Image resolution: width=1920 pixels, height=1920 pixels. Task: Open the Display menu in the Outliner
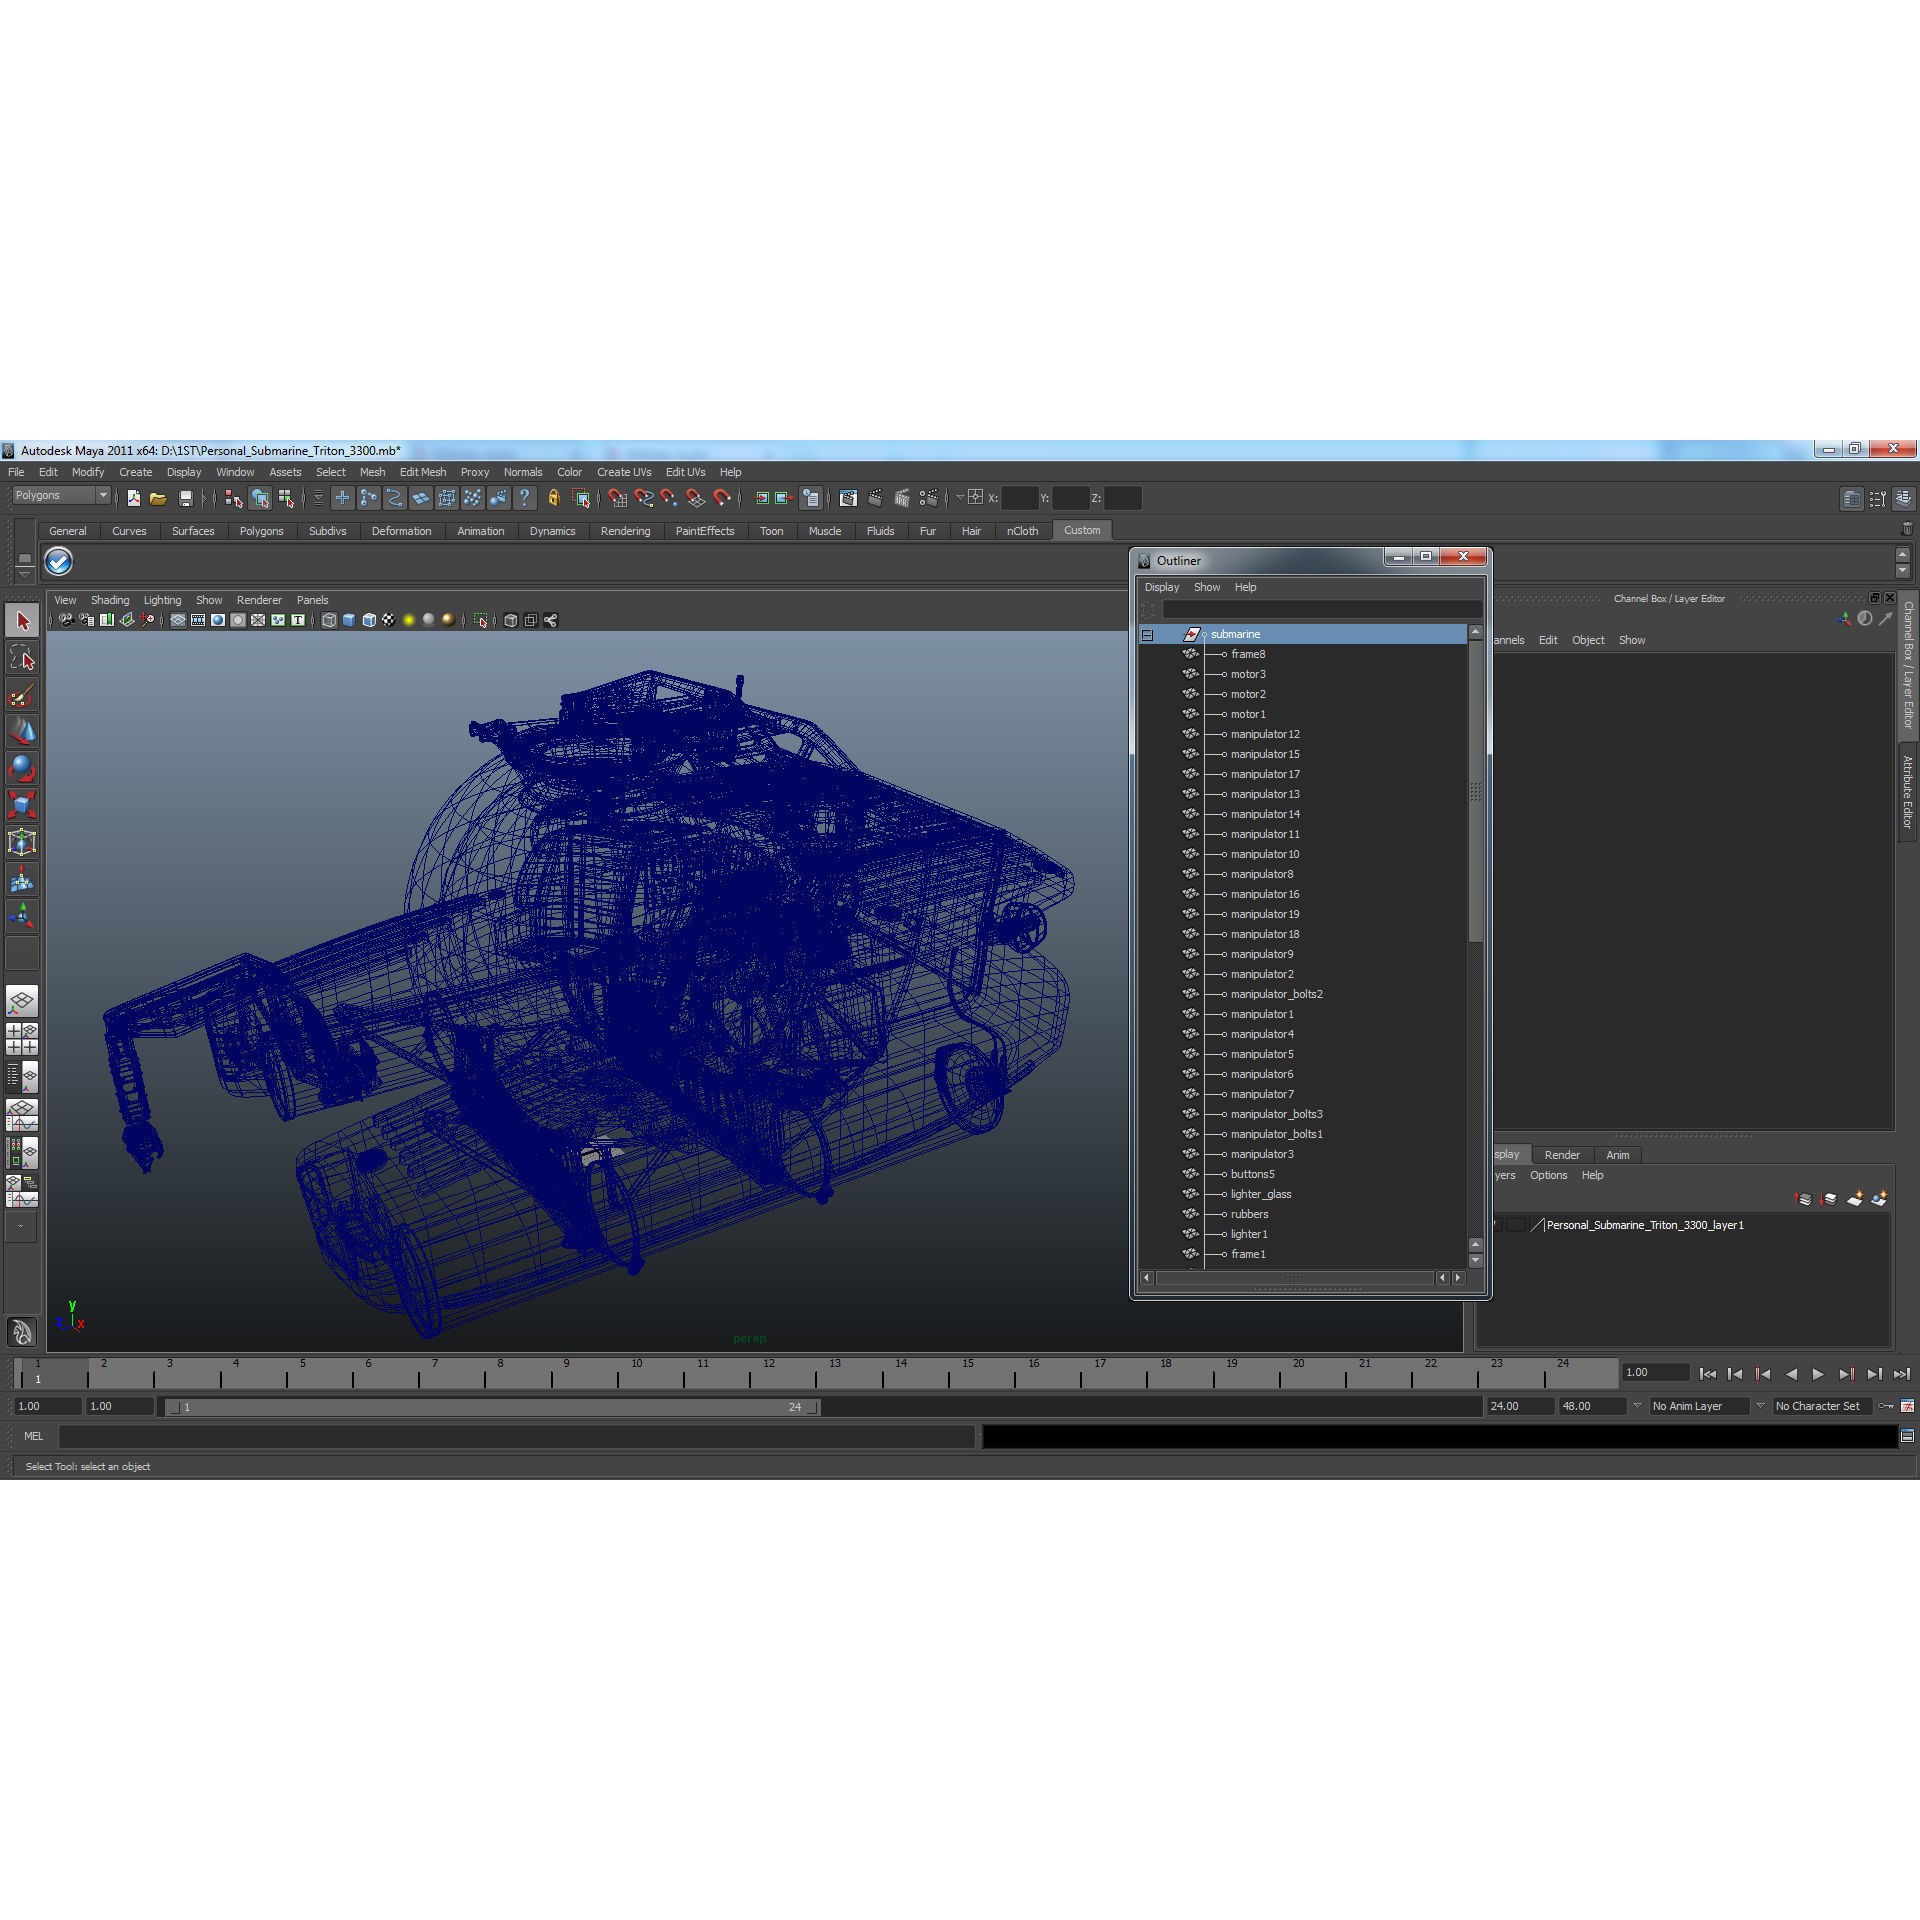1162,588
